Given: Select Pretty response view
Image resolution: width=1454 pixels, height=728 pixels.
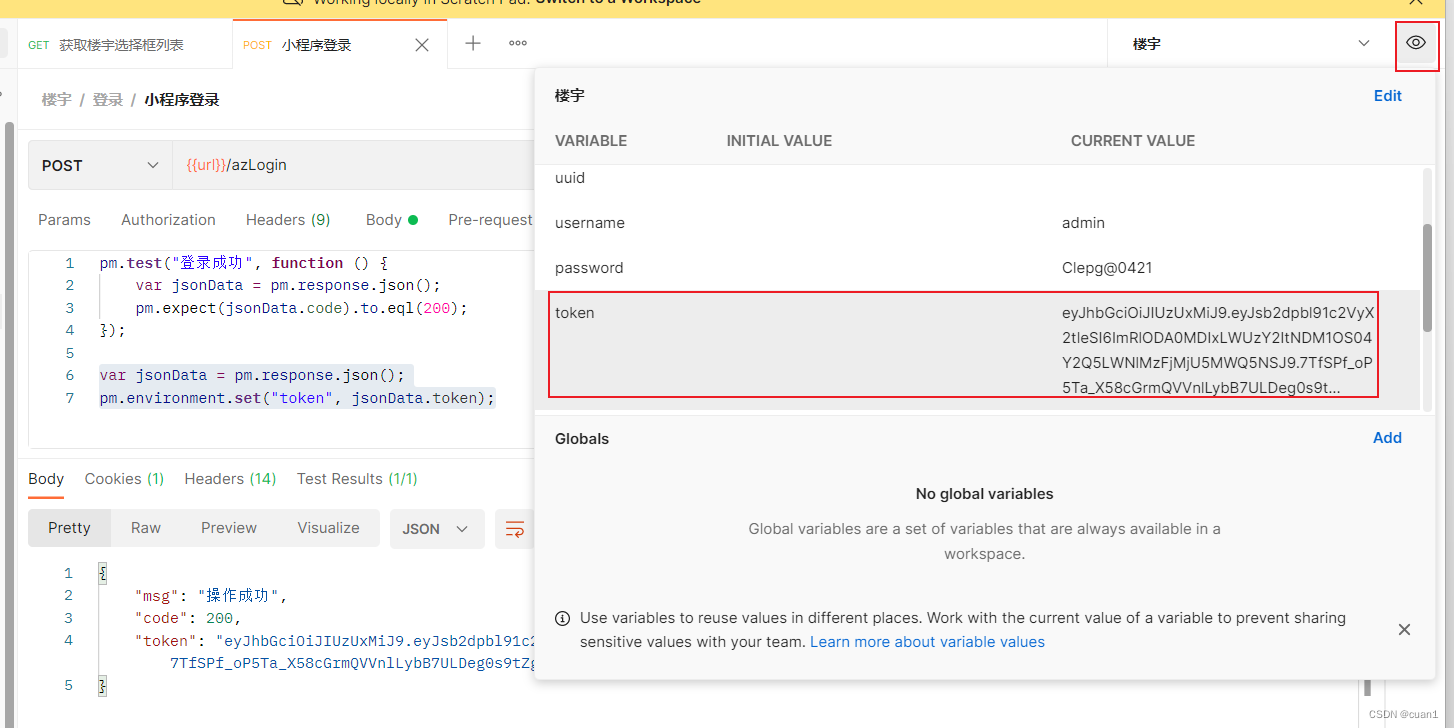Looking at the screenshot, I should click(69, 528).
